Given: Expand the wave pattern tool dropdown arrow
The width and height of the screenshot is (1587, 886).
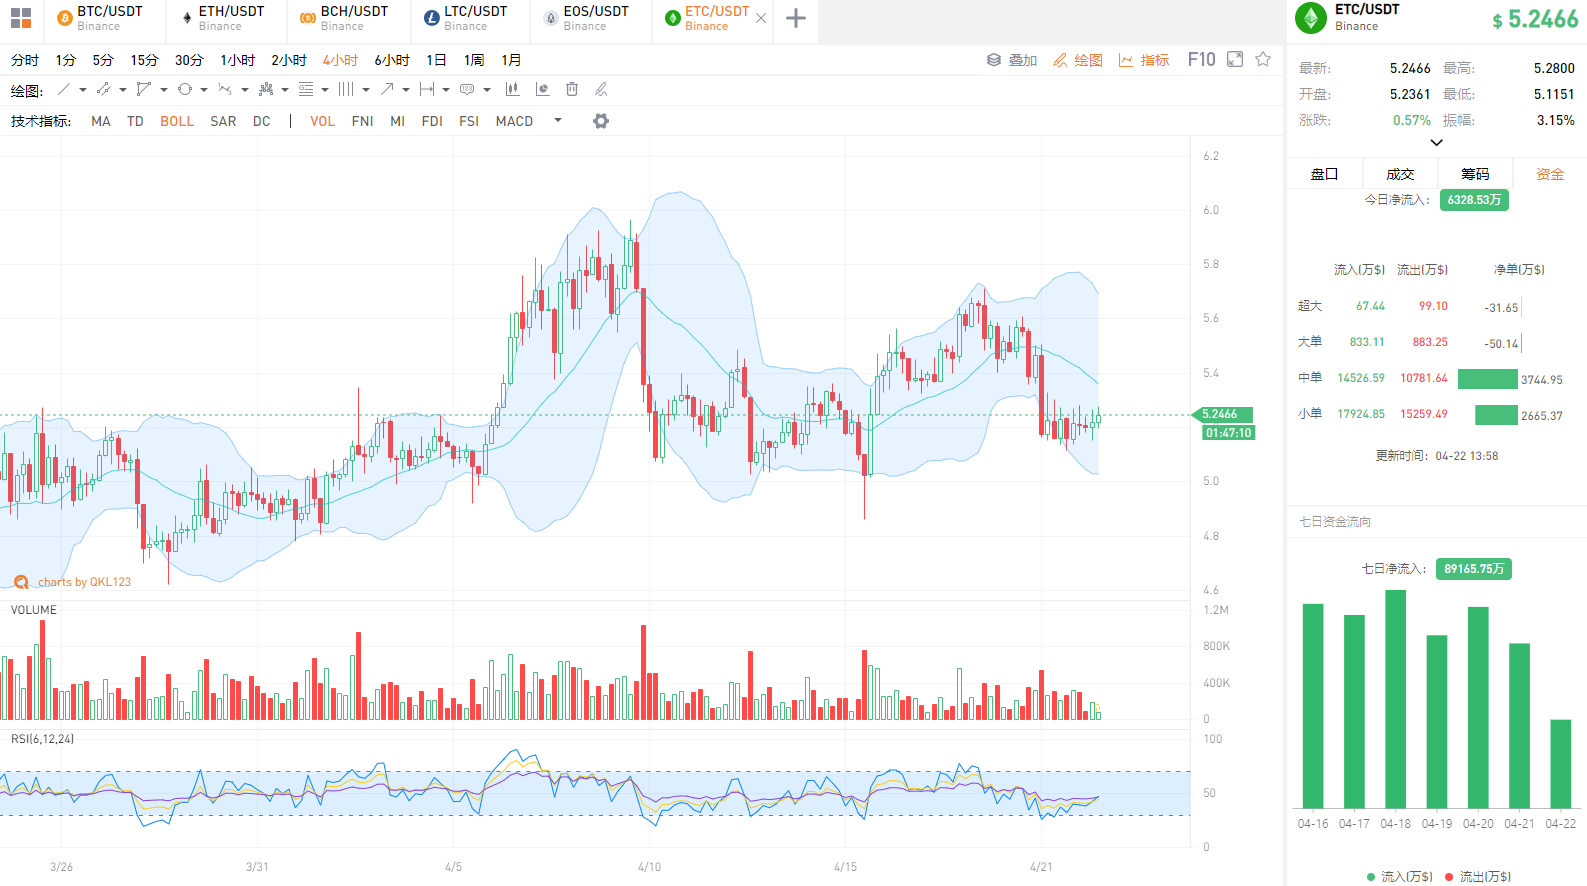Looking at the screenshot, I should (245, 90).
